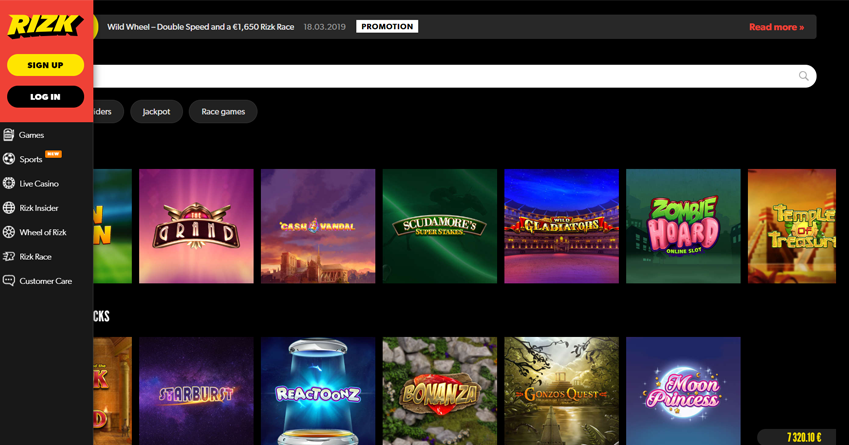Click the 18.03.2019 promotion date
This screenshot has width=849, height=445.
click(x=324, y=27)
